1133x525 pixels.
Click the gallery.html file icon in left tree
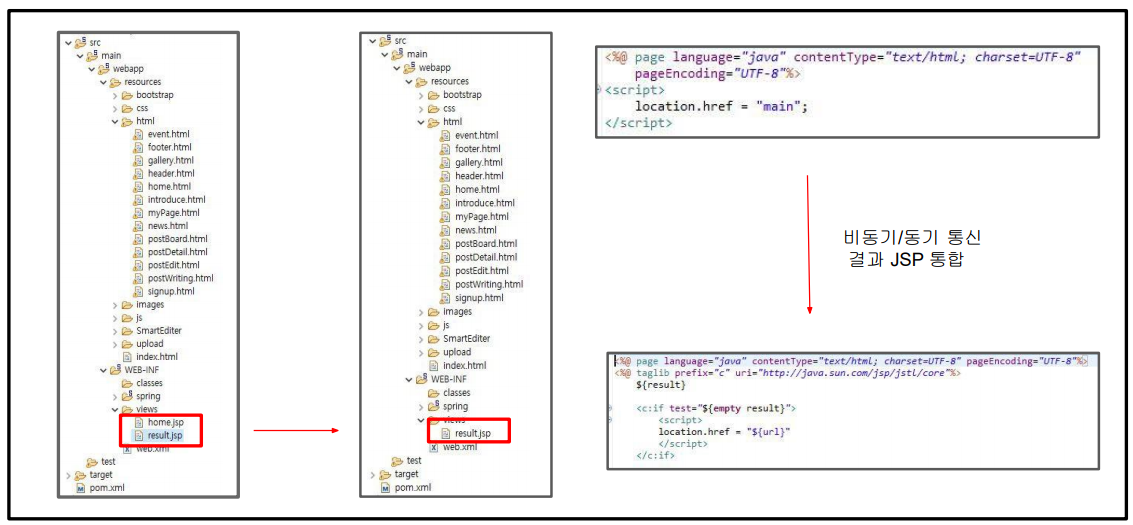point(139,160)
